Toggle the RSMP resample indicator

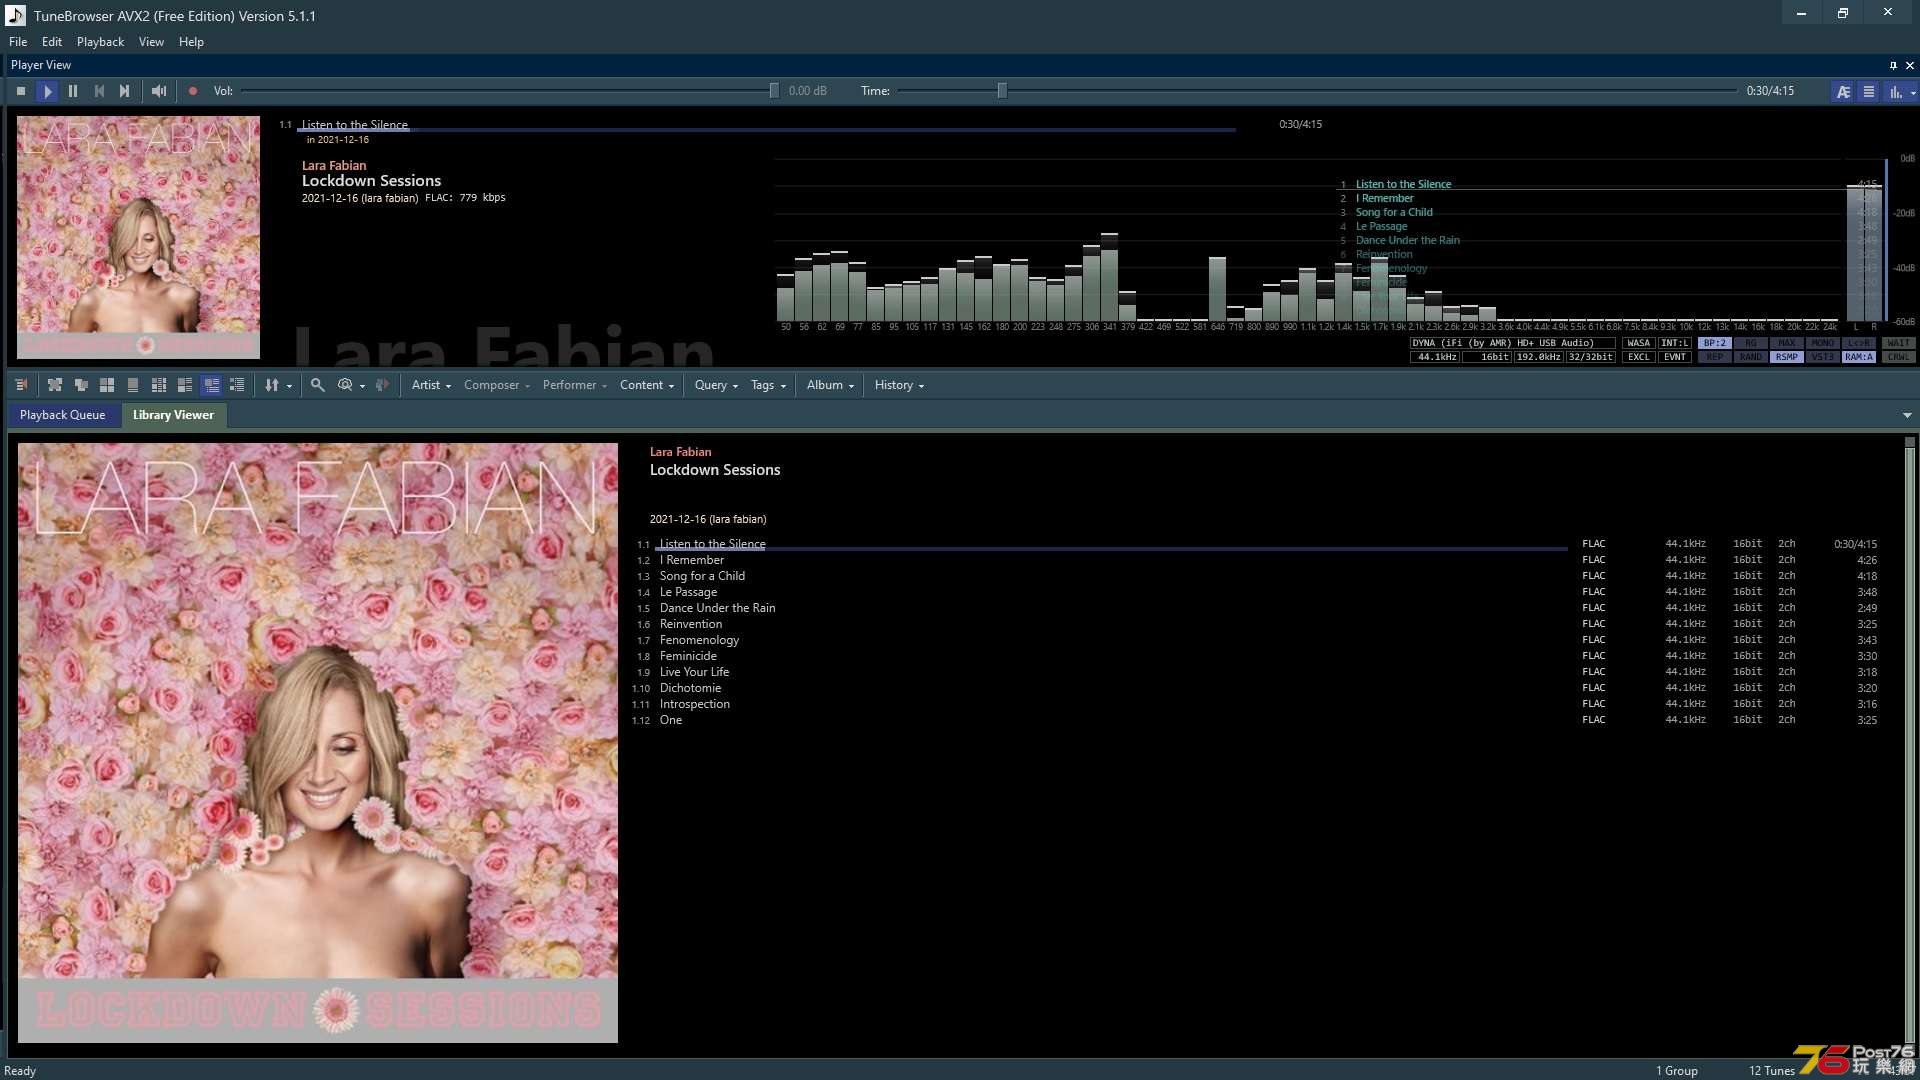(1787, 357)
